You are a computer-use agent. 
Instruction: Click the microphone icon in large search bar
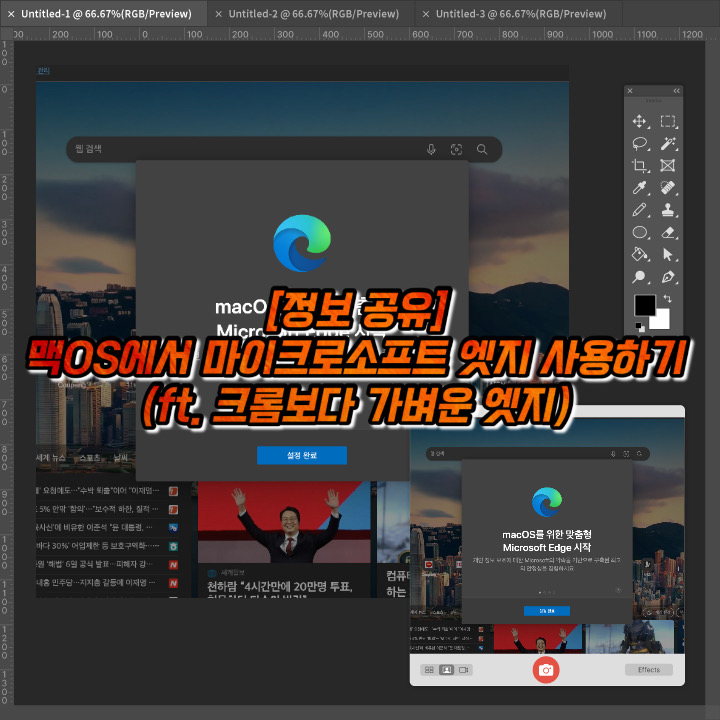tap(431, 149)
